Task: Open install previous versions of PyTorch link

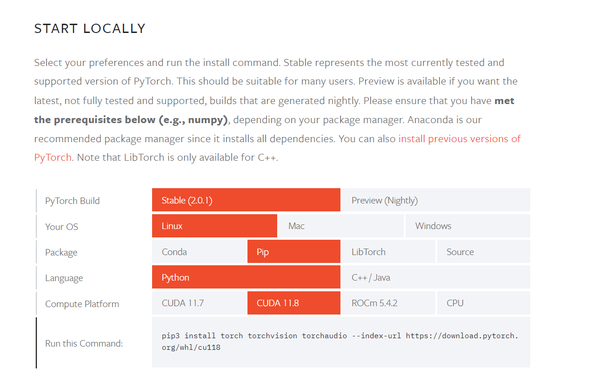Action: tap(459, 139)
